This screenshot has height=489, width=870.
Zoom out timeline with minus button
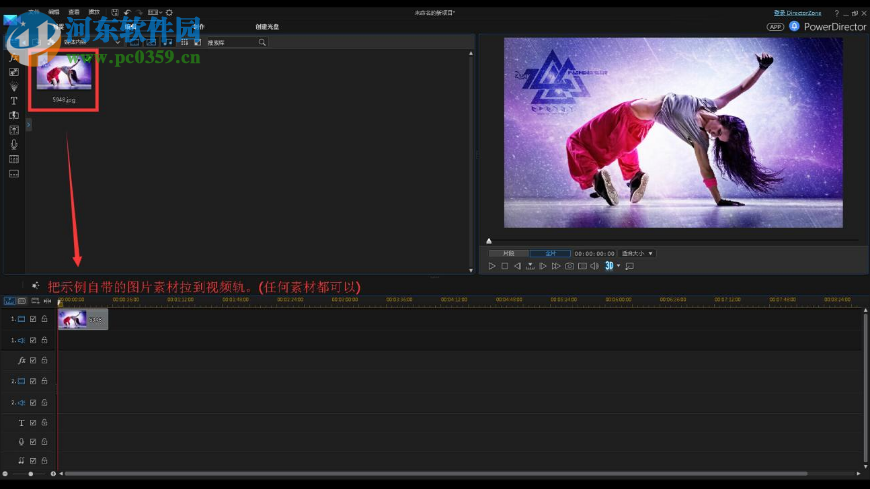pyautogui.click(x=5, y=474)
